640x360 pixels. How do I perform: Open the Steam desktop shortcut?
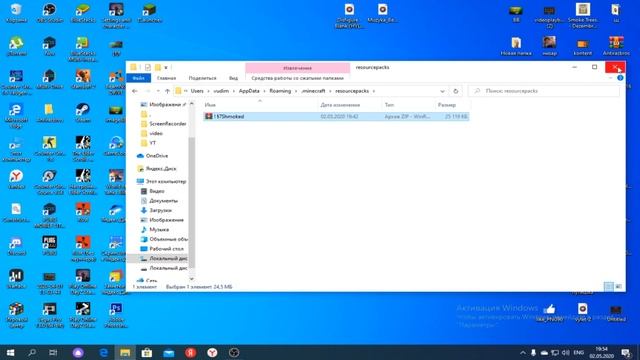(x=83, y=112)
